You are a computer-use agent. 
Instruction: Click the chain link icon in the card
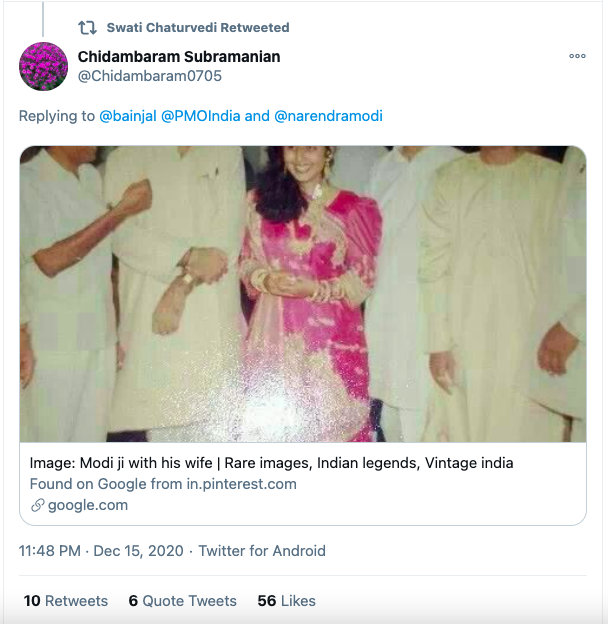pos(38,506)
